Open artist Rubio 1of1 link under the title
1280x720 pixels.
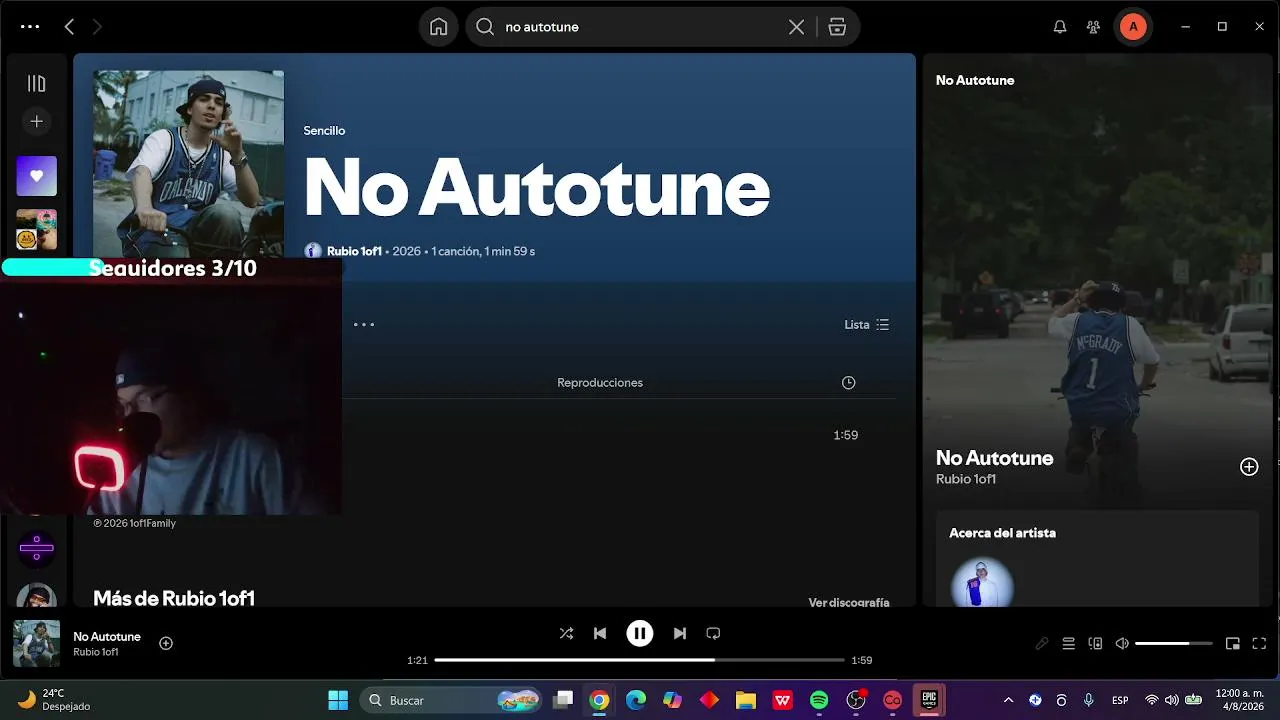[354, 251]
